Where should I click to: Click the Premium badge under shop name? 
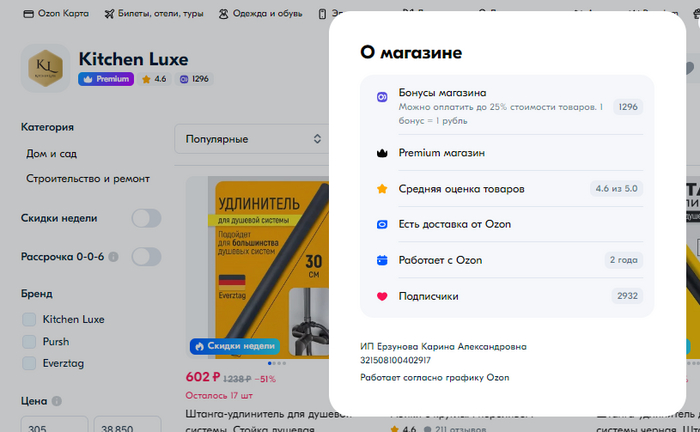[x=106, y=79]
